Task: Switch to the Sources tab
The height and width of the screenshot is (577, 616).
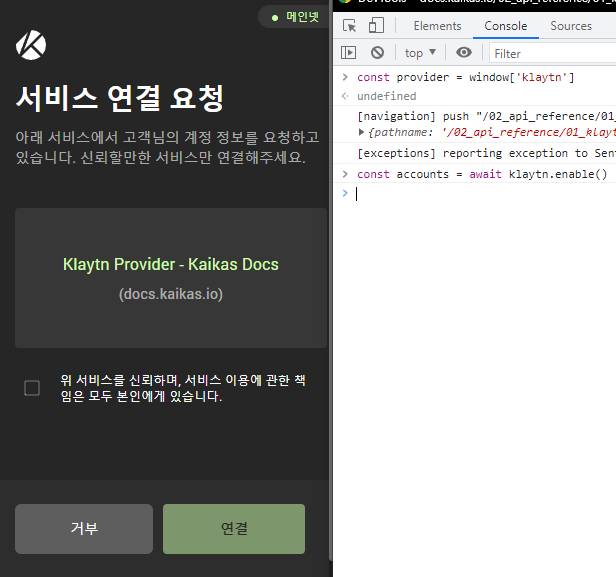Action: pyautogui.click(x=571, y=26)
